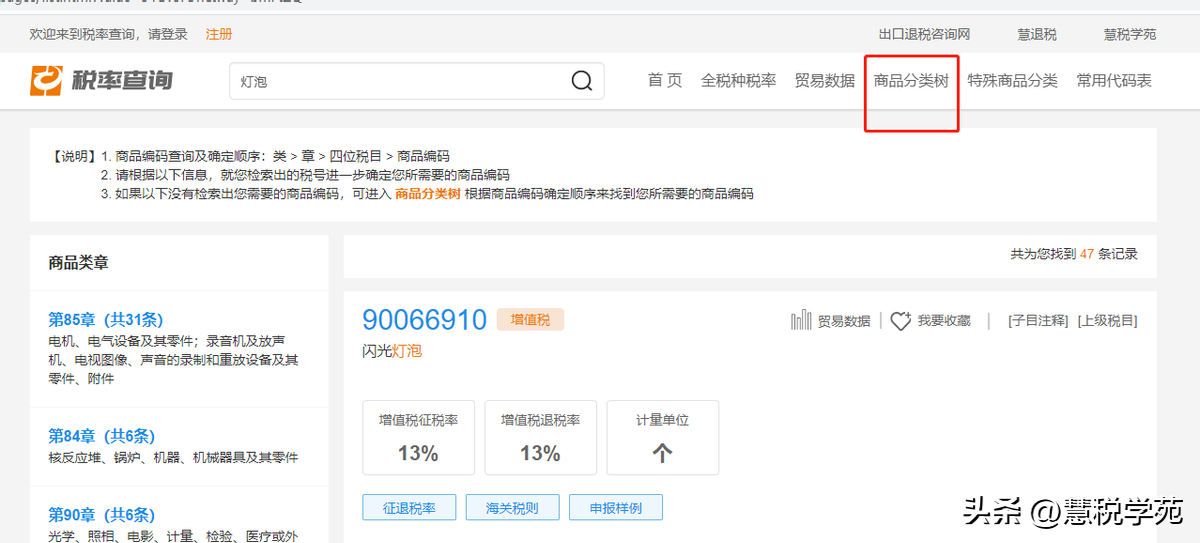Expand 第85章 category in sidebar
The width and height of the screenshot is (1200, 543).
[x=105, y=320]
